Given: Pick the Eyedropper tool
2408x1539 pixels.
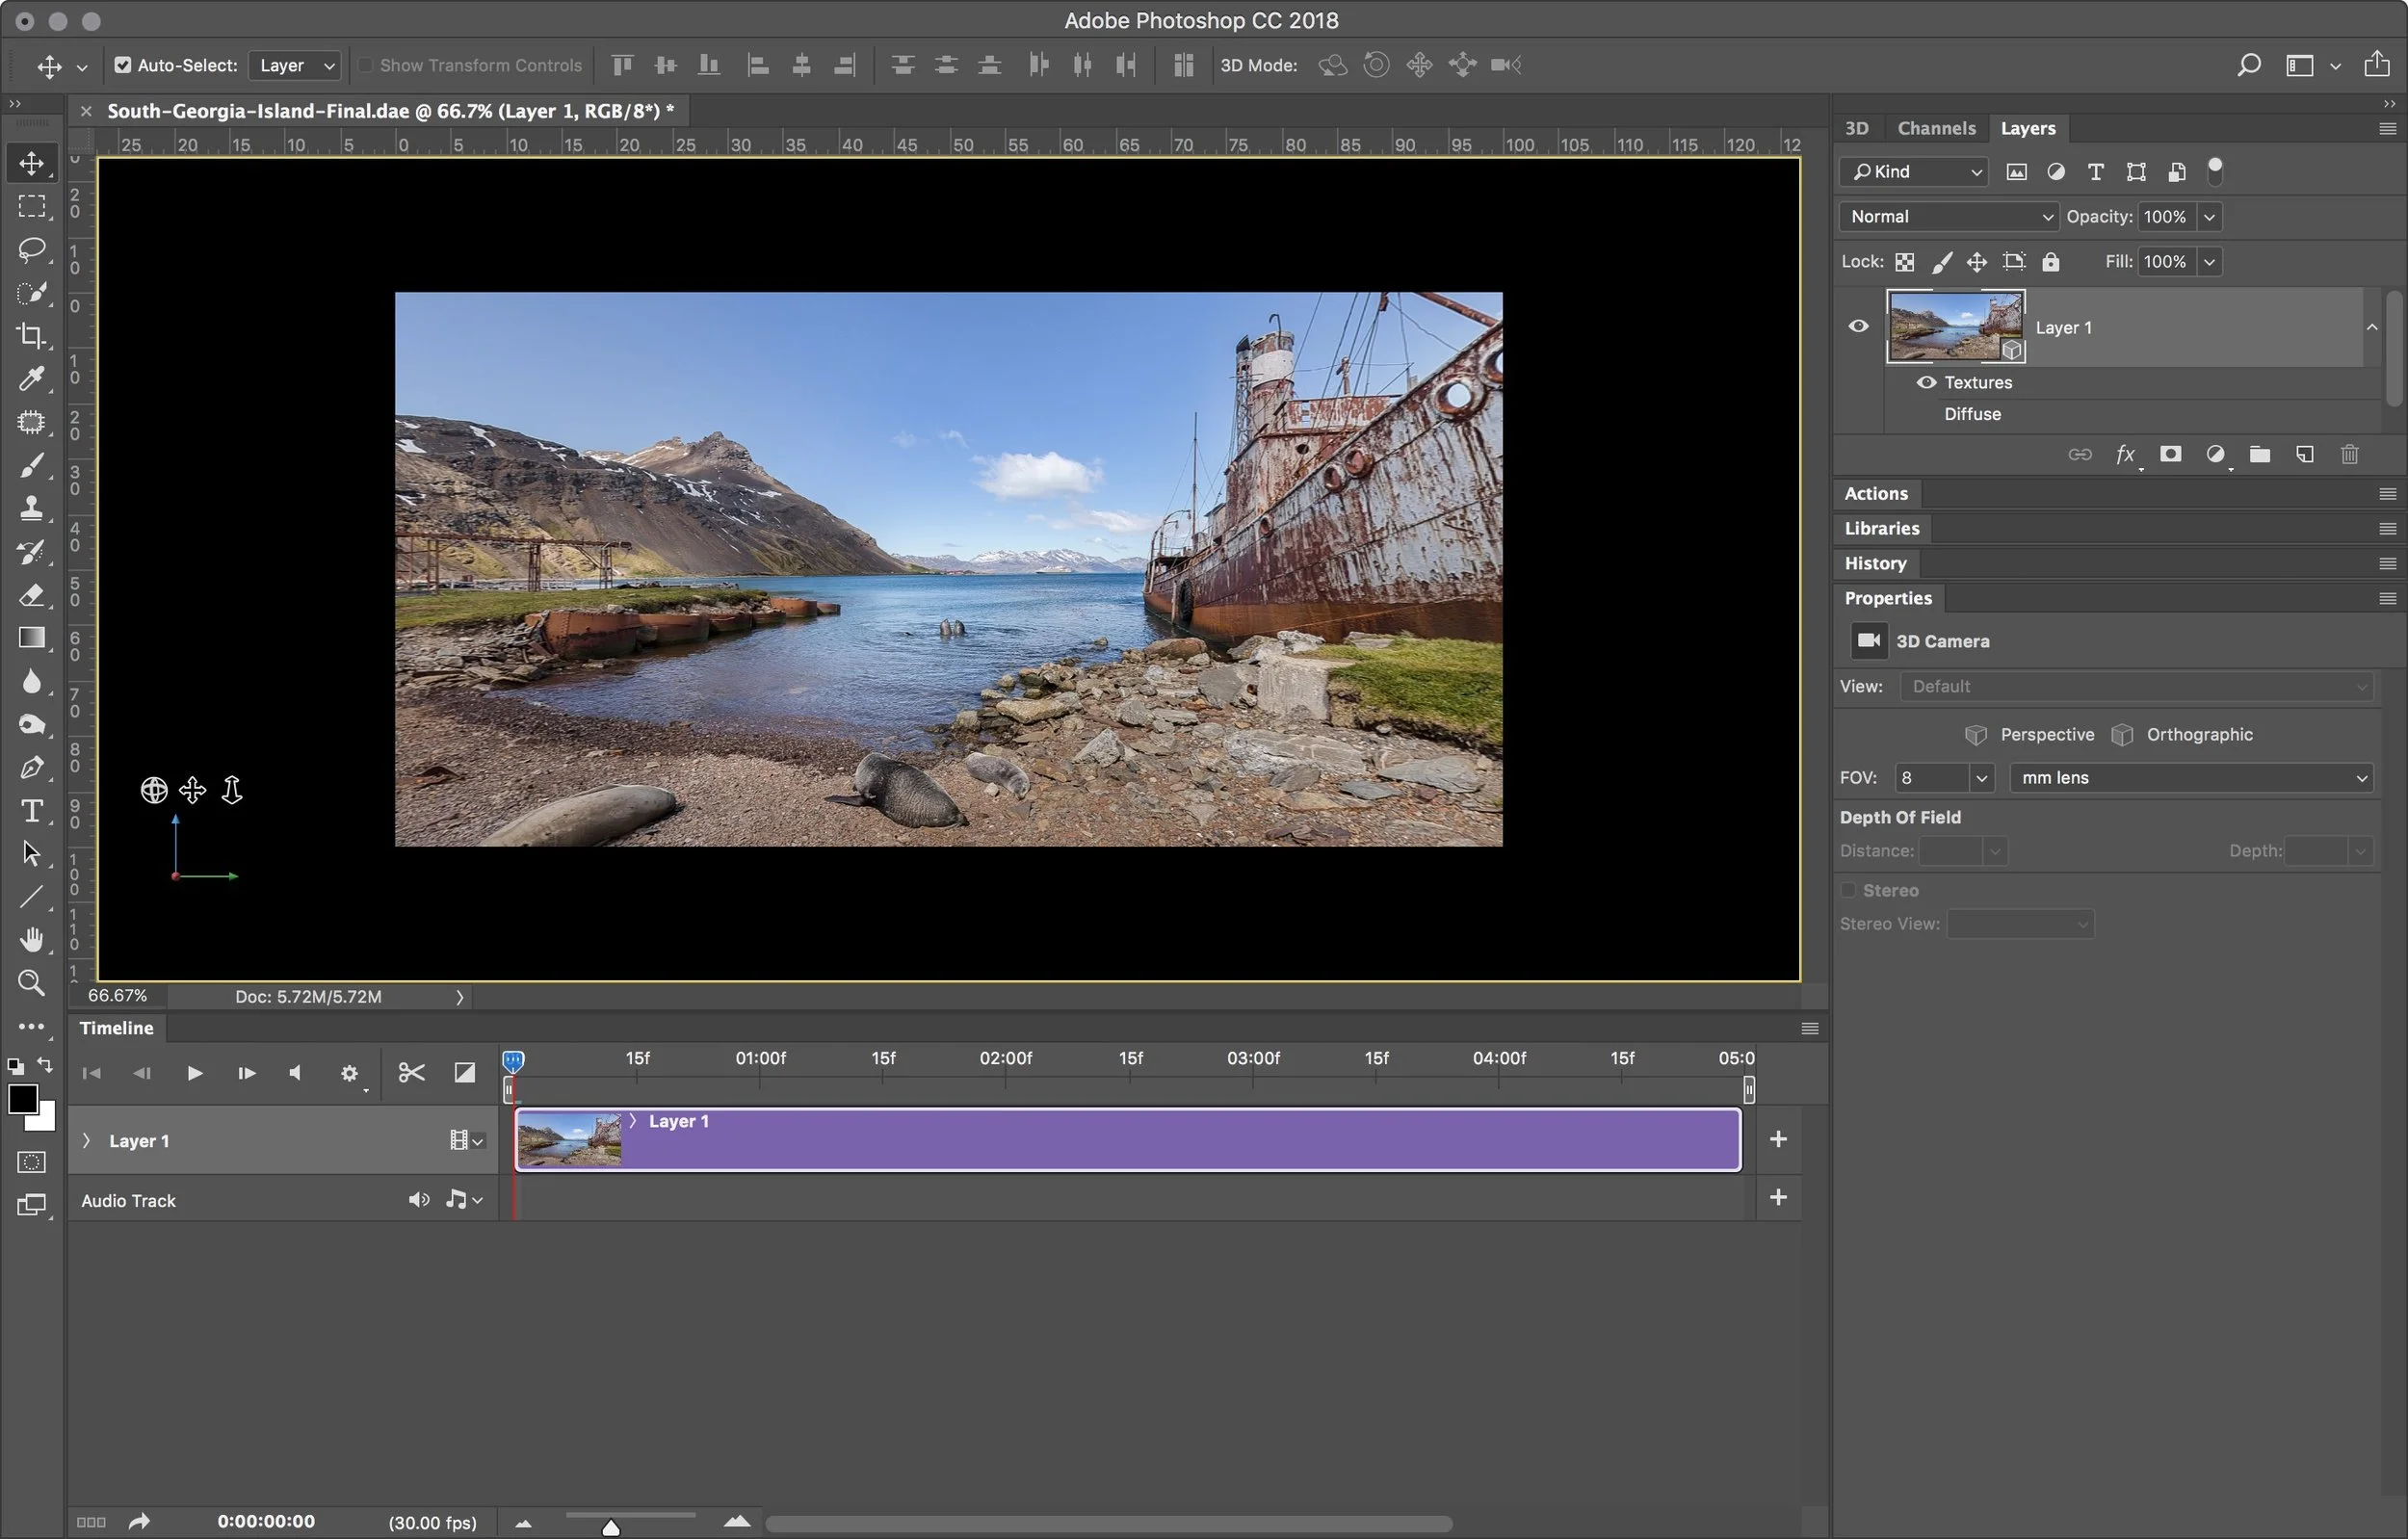Looking at the screenshot, I should coord(31,379).
